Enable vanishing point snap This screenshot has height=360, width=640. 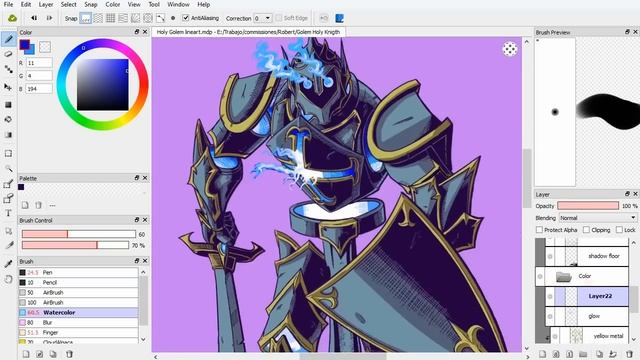point(123,18)
